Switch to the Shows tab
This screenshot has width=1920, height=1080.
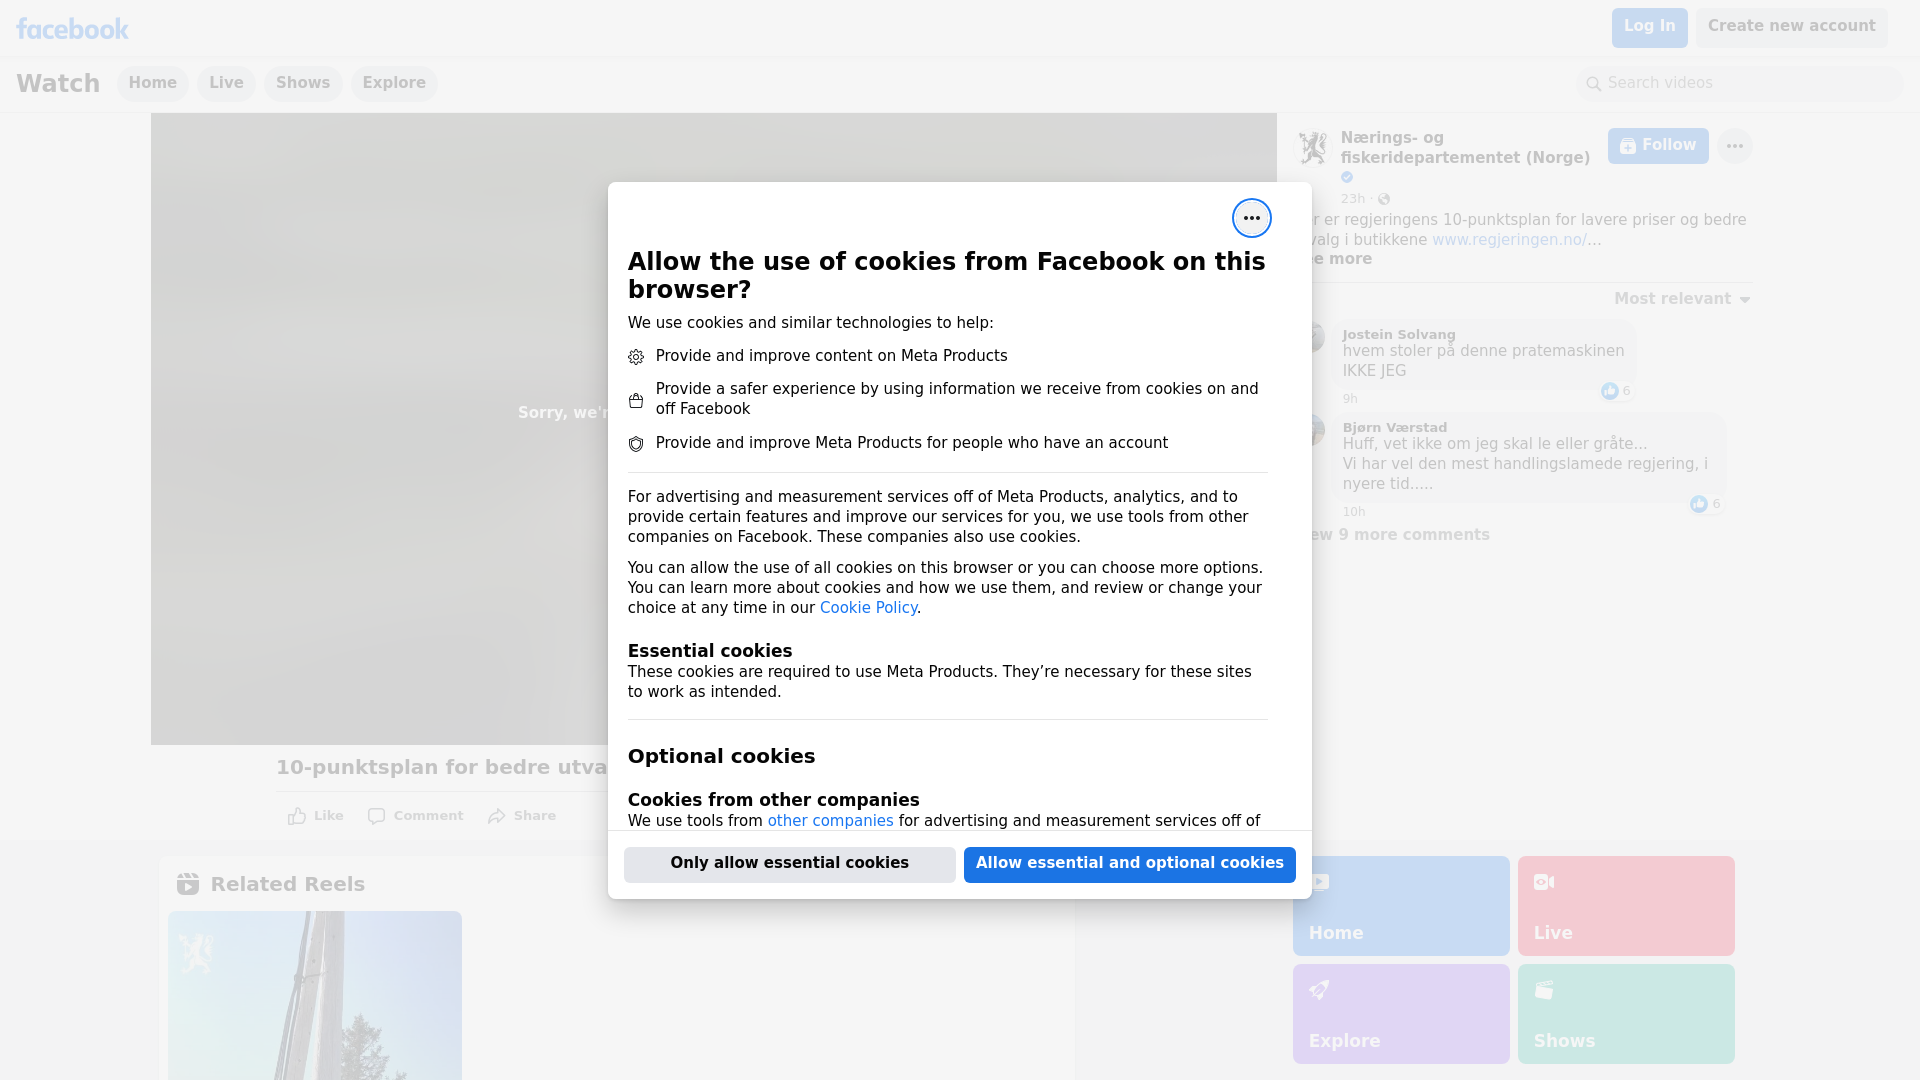click(303, 83)
